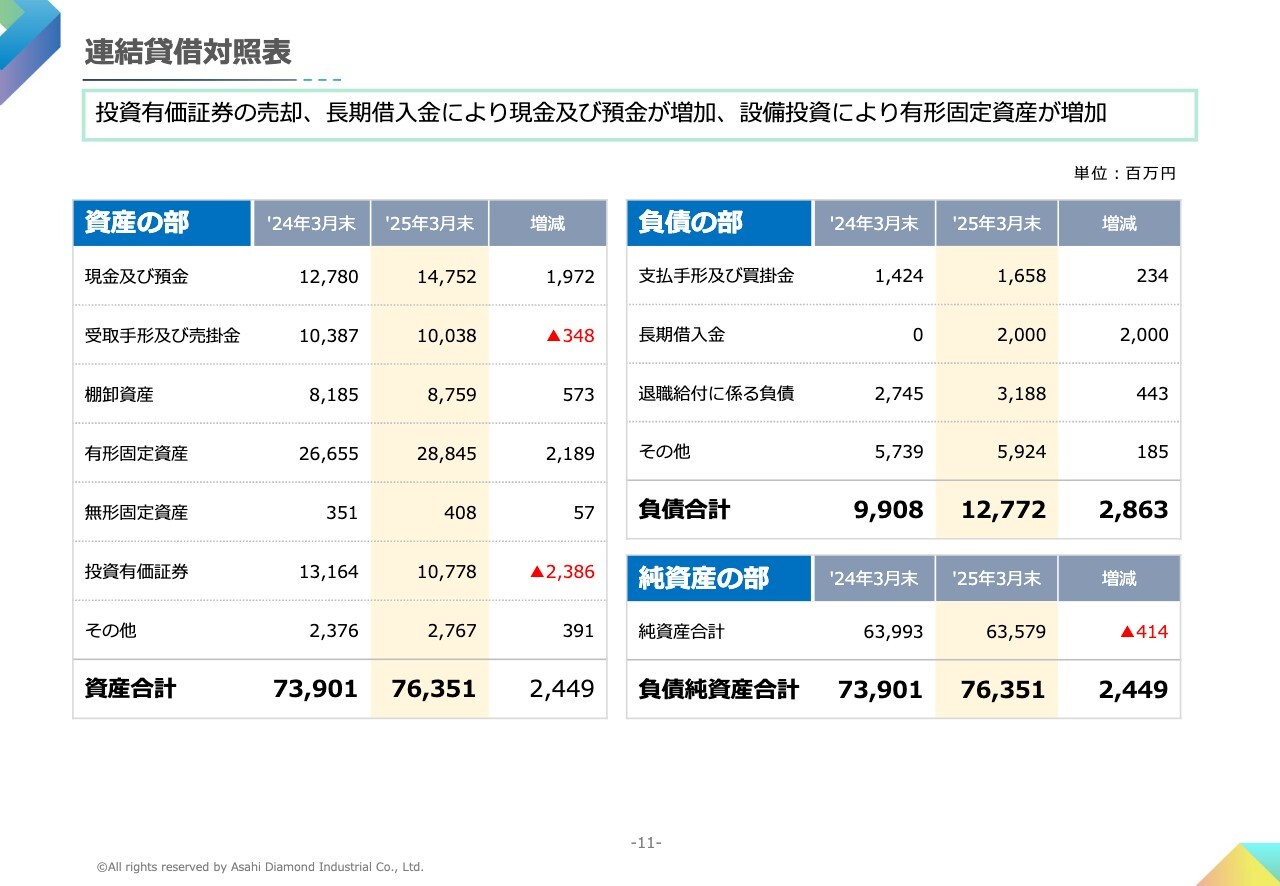Click the 資産の部 table header
The height and width of the screenshot is (886, 1280).
[x=162, y=223]
